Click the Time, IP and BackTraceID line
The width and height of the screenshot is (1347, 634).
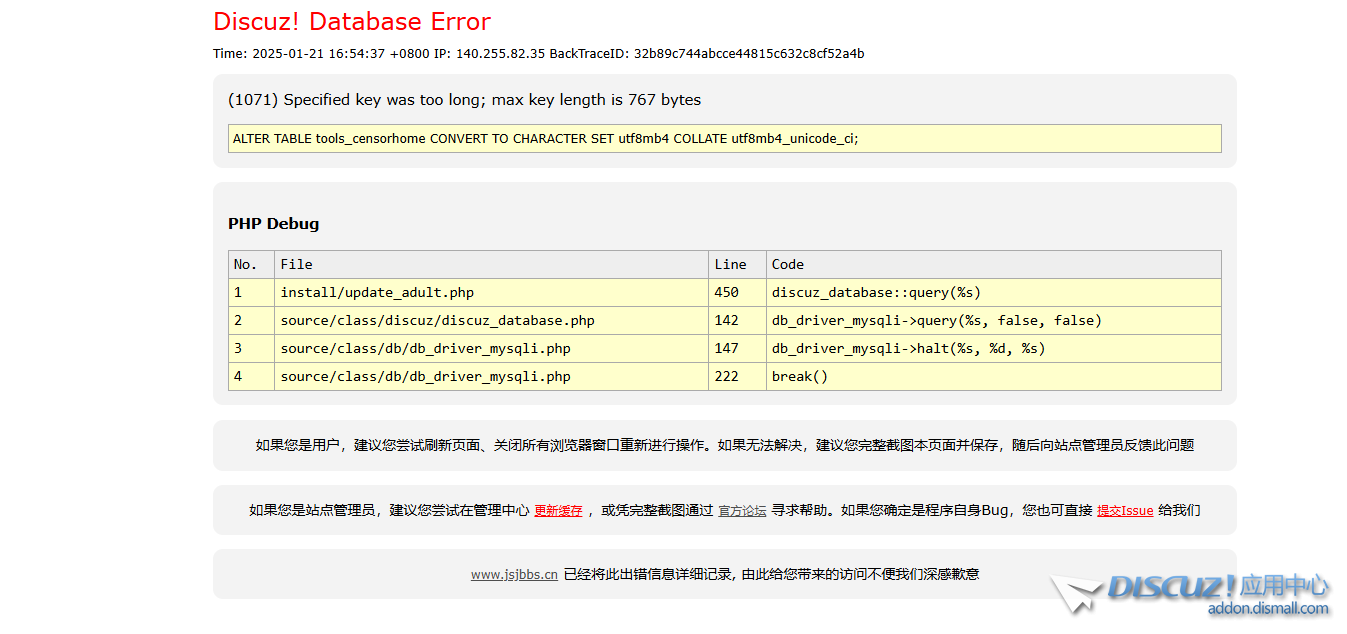click(x=539, y=54)
